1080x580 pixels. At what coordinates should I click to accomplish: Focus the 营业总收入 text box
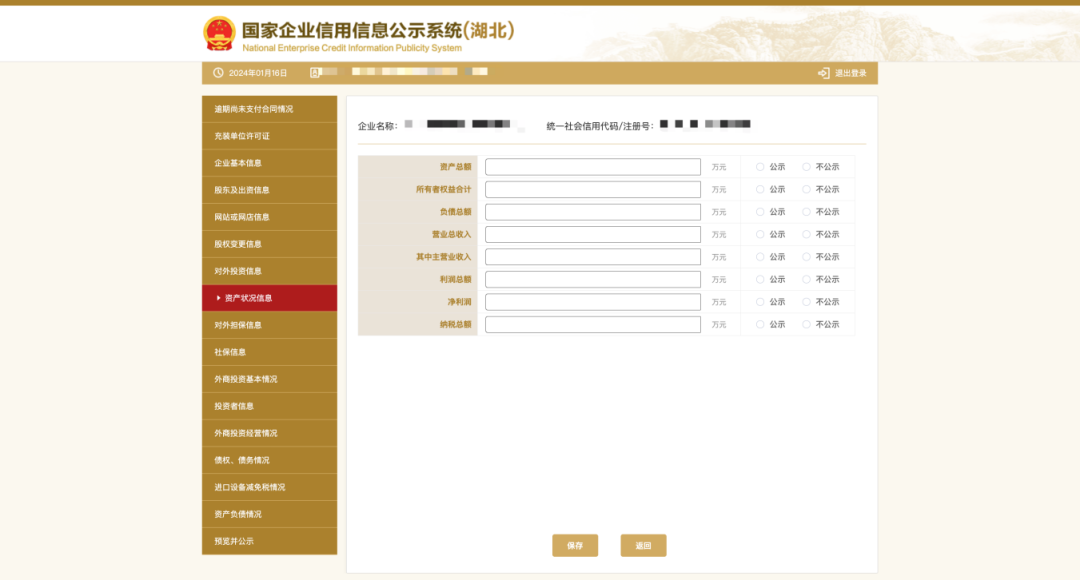[x=593, y=234]
